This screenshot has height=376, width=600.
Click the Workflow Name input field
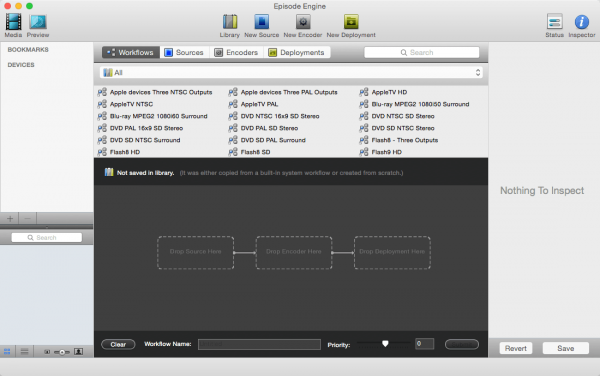(x=259, y=344)
